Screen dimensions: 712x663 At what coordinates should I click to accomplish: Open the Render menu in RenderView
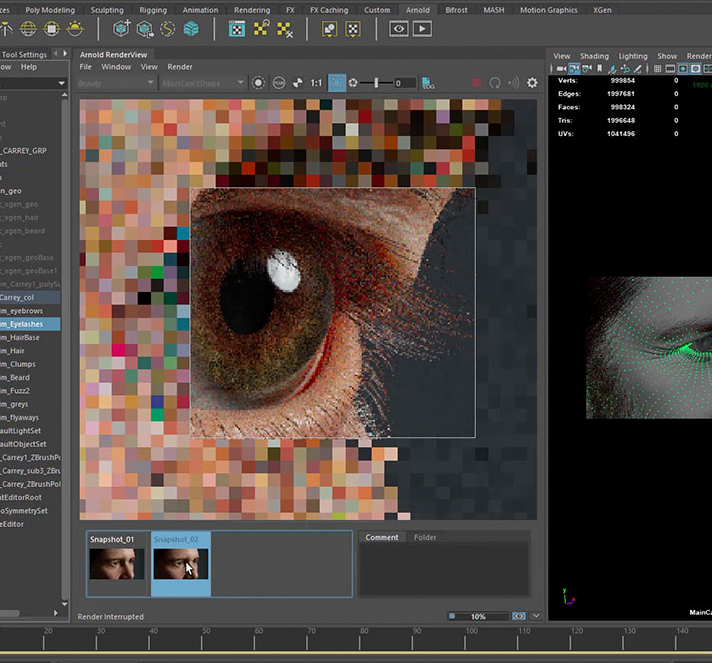pyautogui.click(x=180, y=67)
